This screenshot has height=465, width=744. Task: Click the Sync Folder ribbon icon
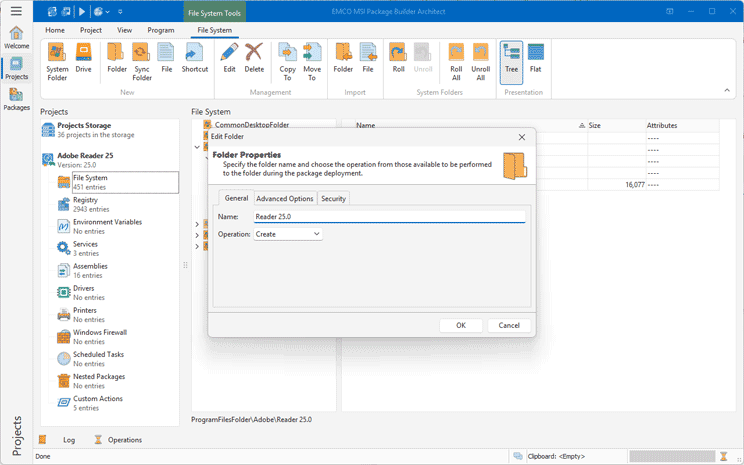(142, 59)
